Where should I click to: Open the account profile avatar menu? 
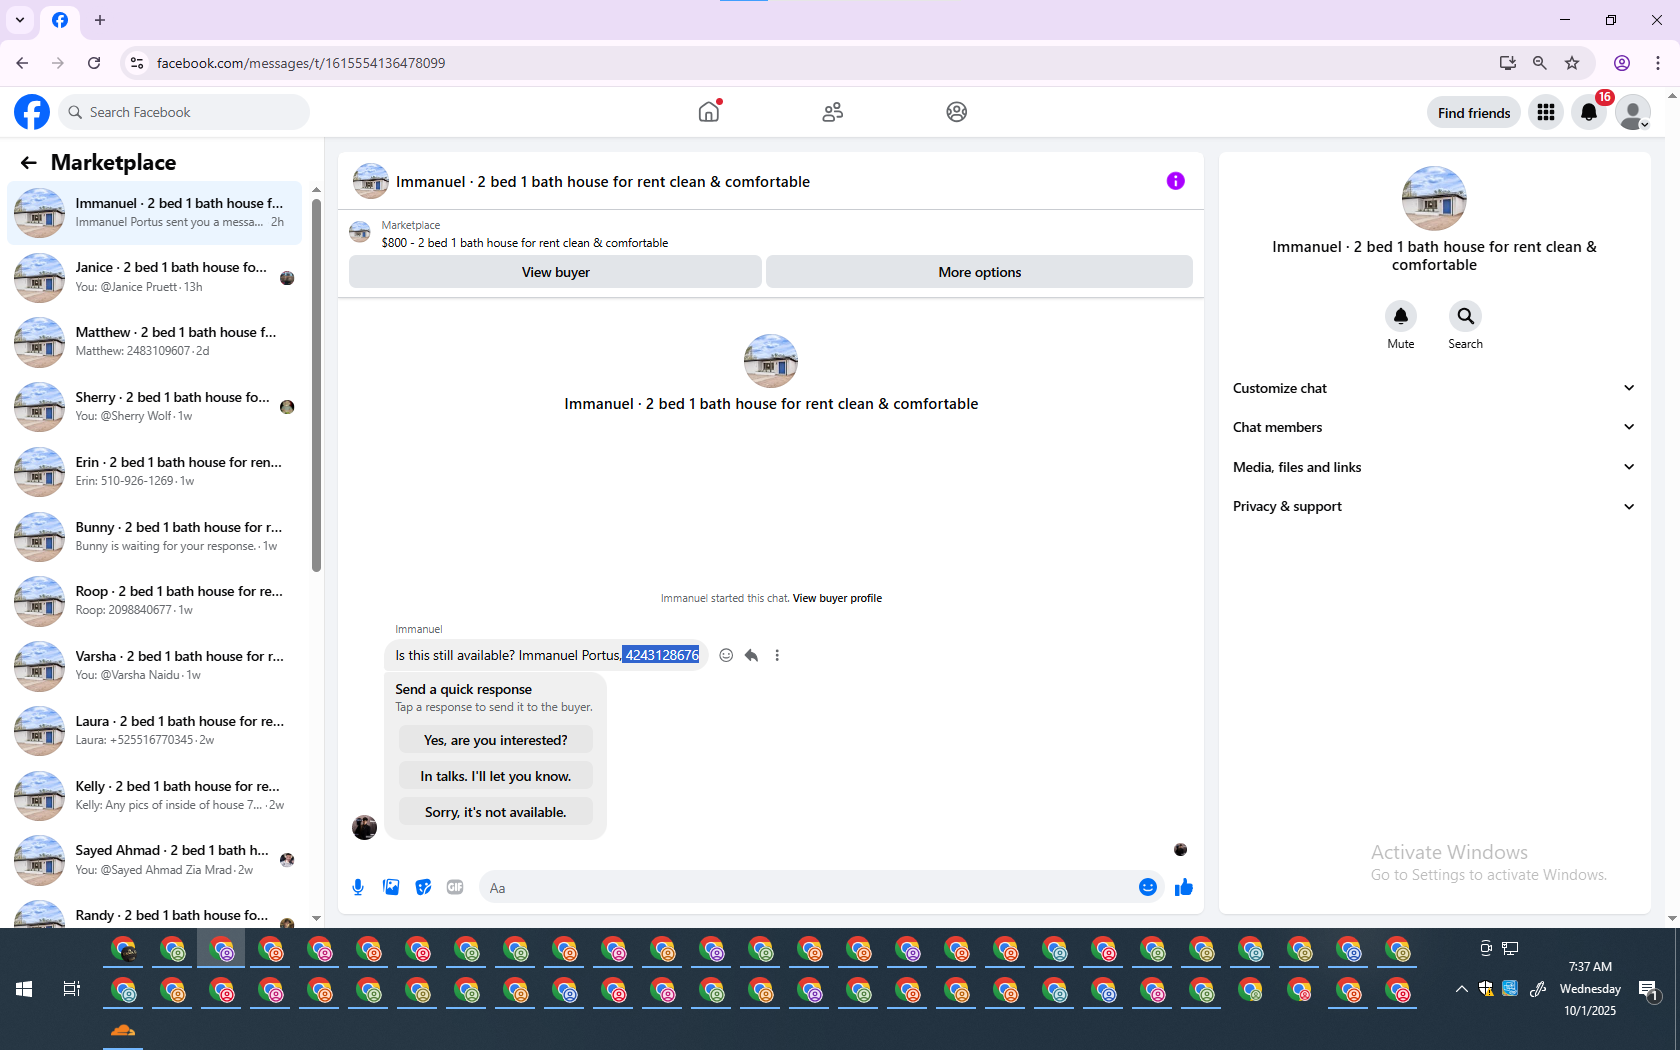(1633, 113)
